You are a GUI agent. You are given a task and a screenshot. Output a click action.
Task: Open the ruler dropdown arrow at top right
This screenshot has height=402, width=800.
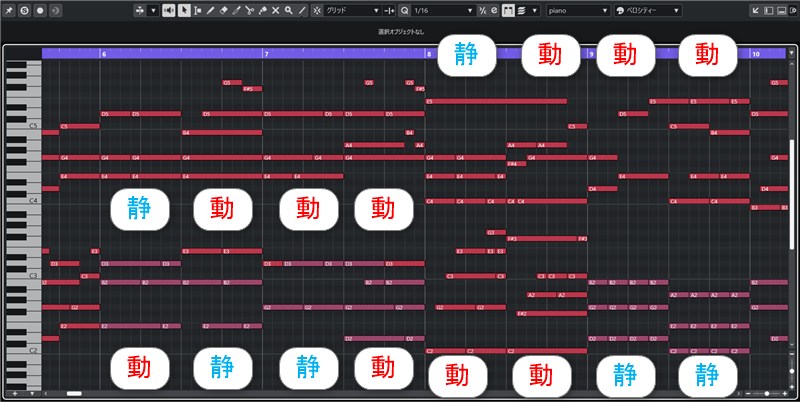click(791, 53)
